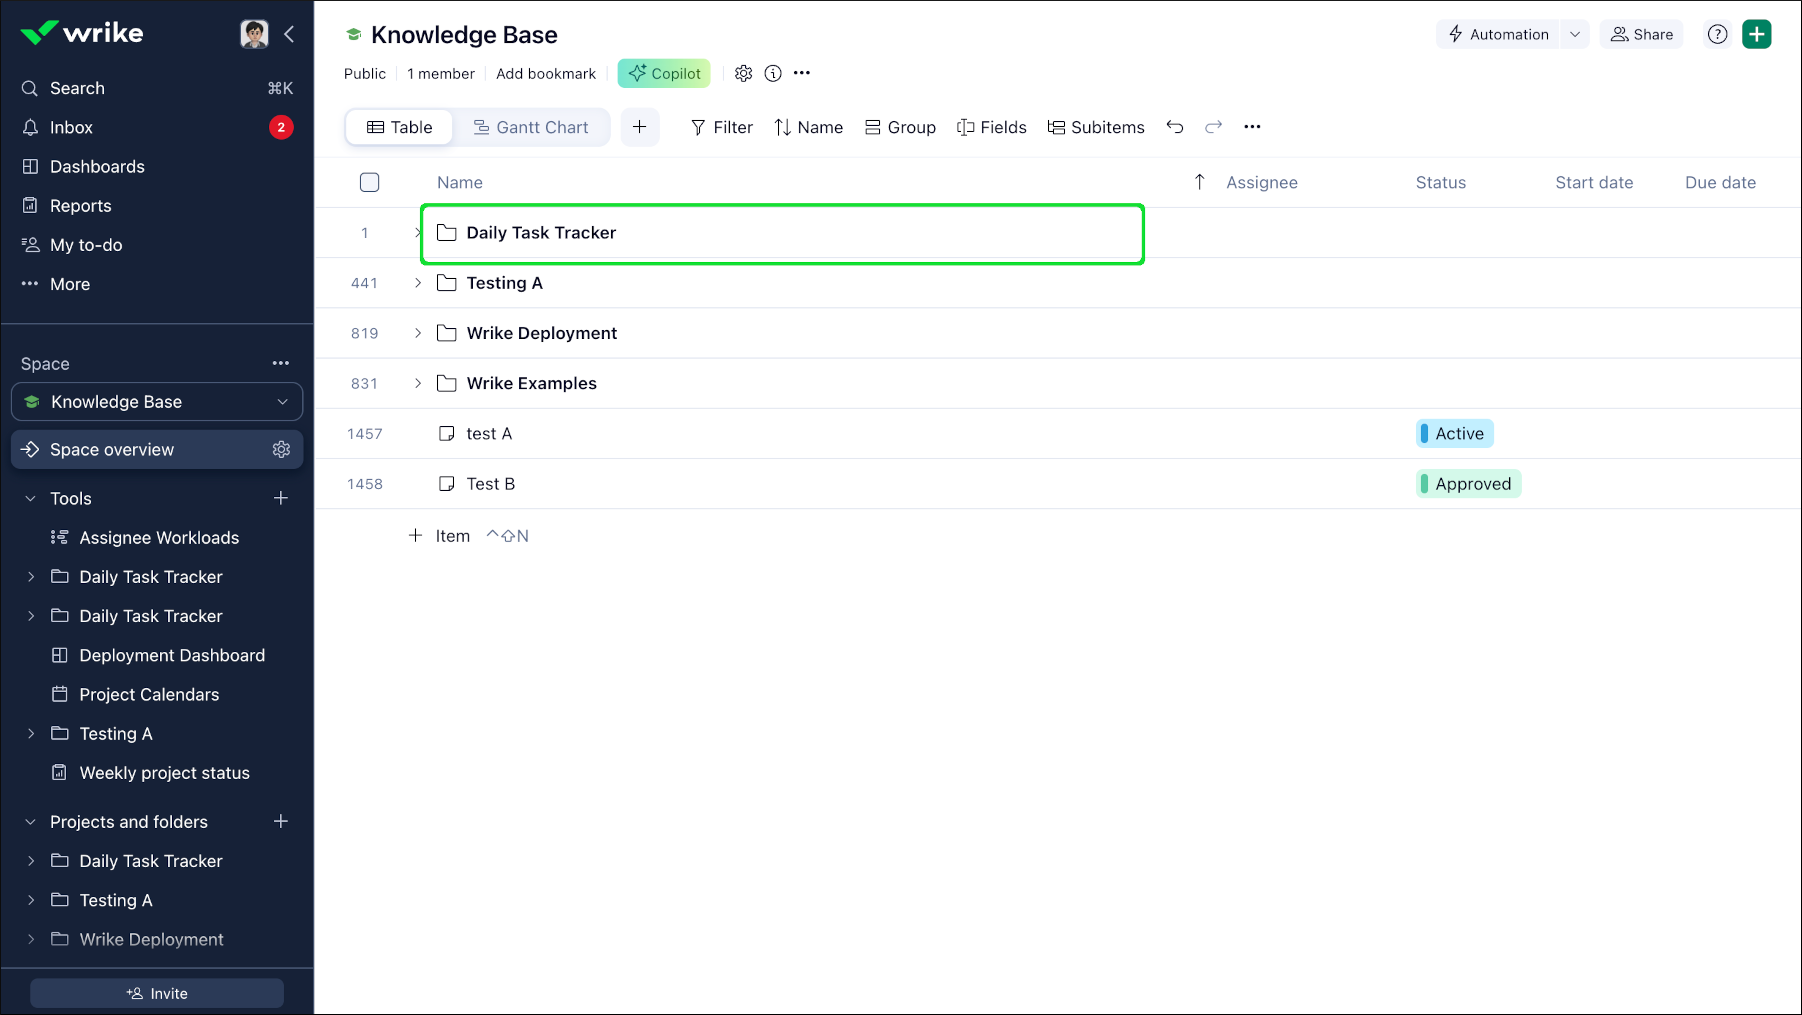Image resolution: width=1802 pixels, height=1015 pixels.
Task: Show More sidebar options
Action: [x=157, y=284]
